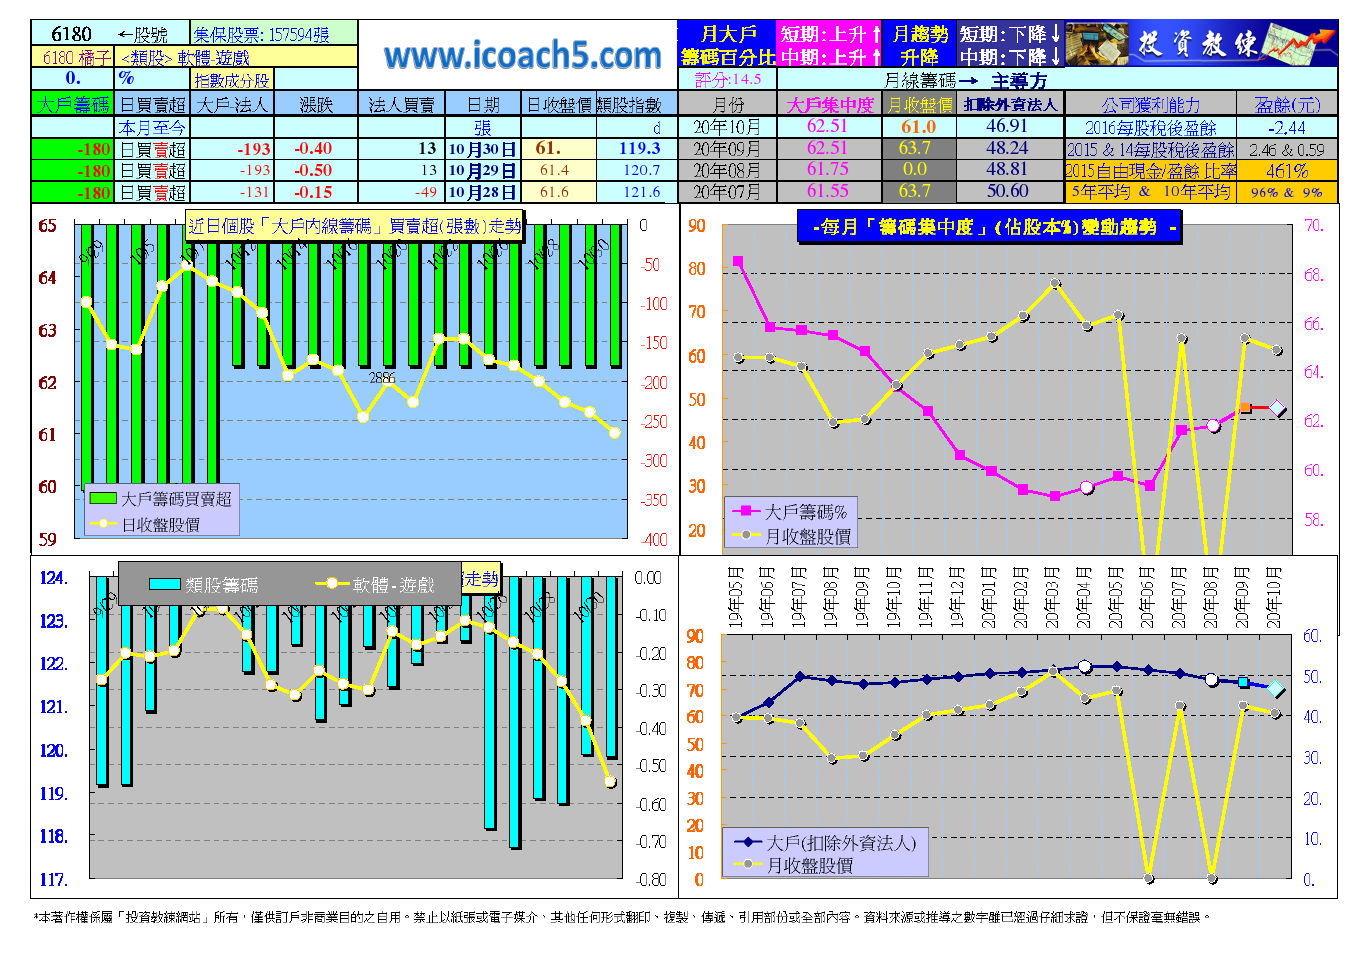The image size is (1366, 967).
Task: Click the green 大戶籌碼買賣超 legend marker
Action: (x=103, y=498)
